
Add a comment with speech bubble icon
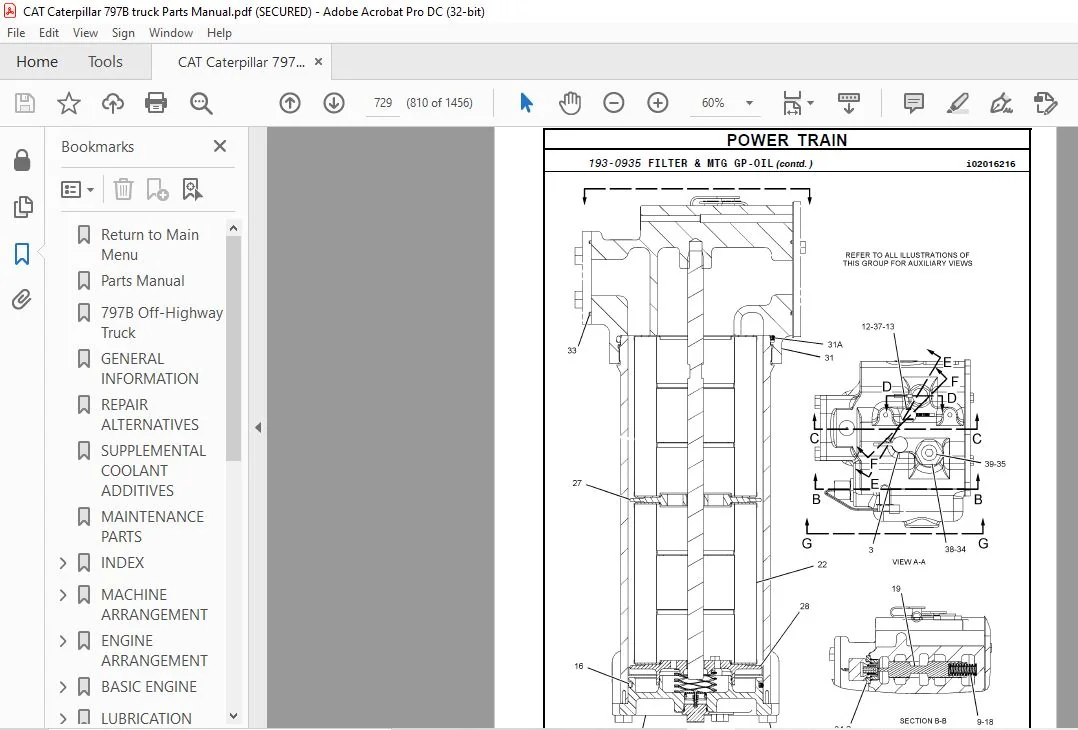click(x=914, y=103)
